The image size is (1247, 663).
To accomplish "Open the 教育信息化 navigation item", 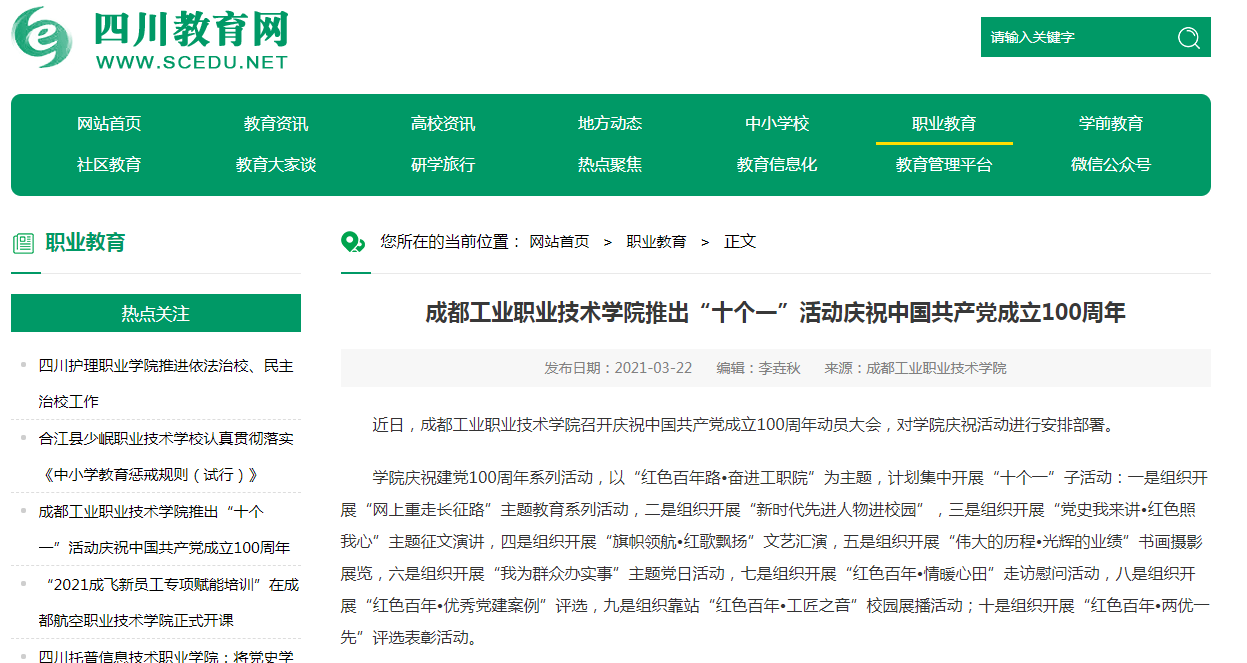I will pyautogui.click(x=777, y=165).
